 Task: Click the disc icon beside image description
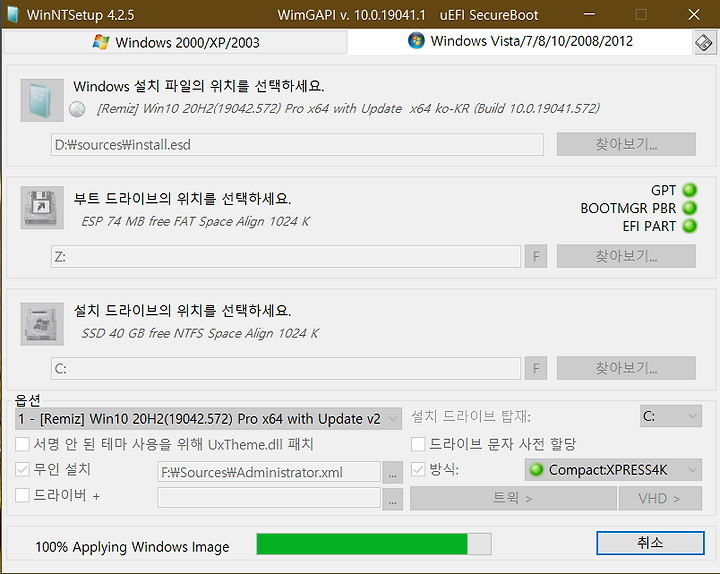[x=77, y=109]
